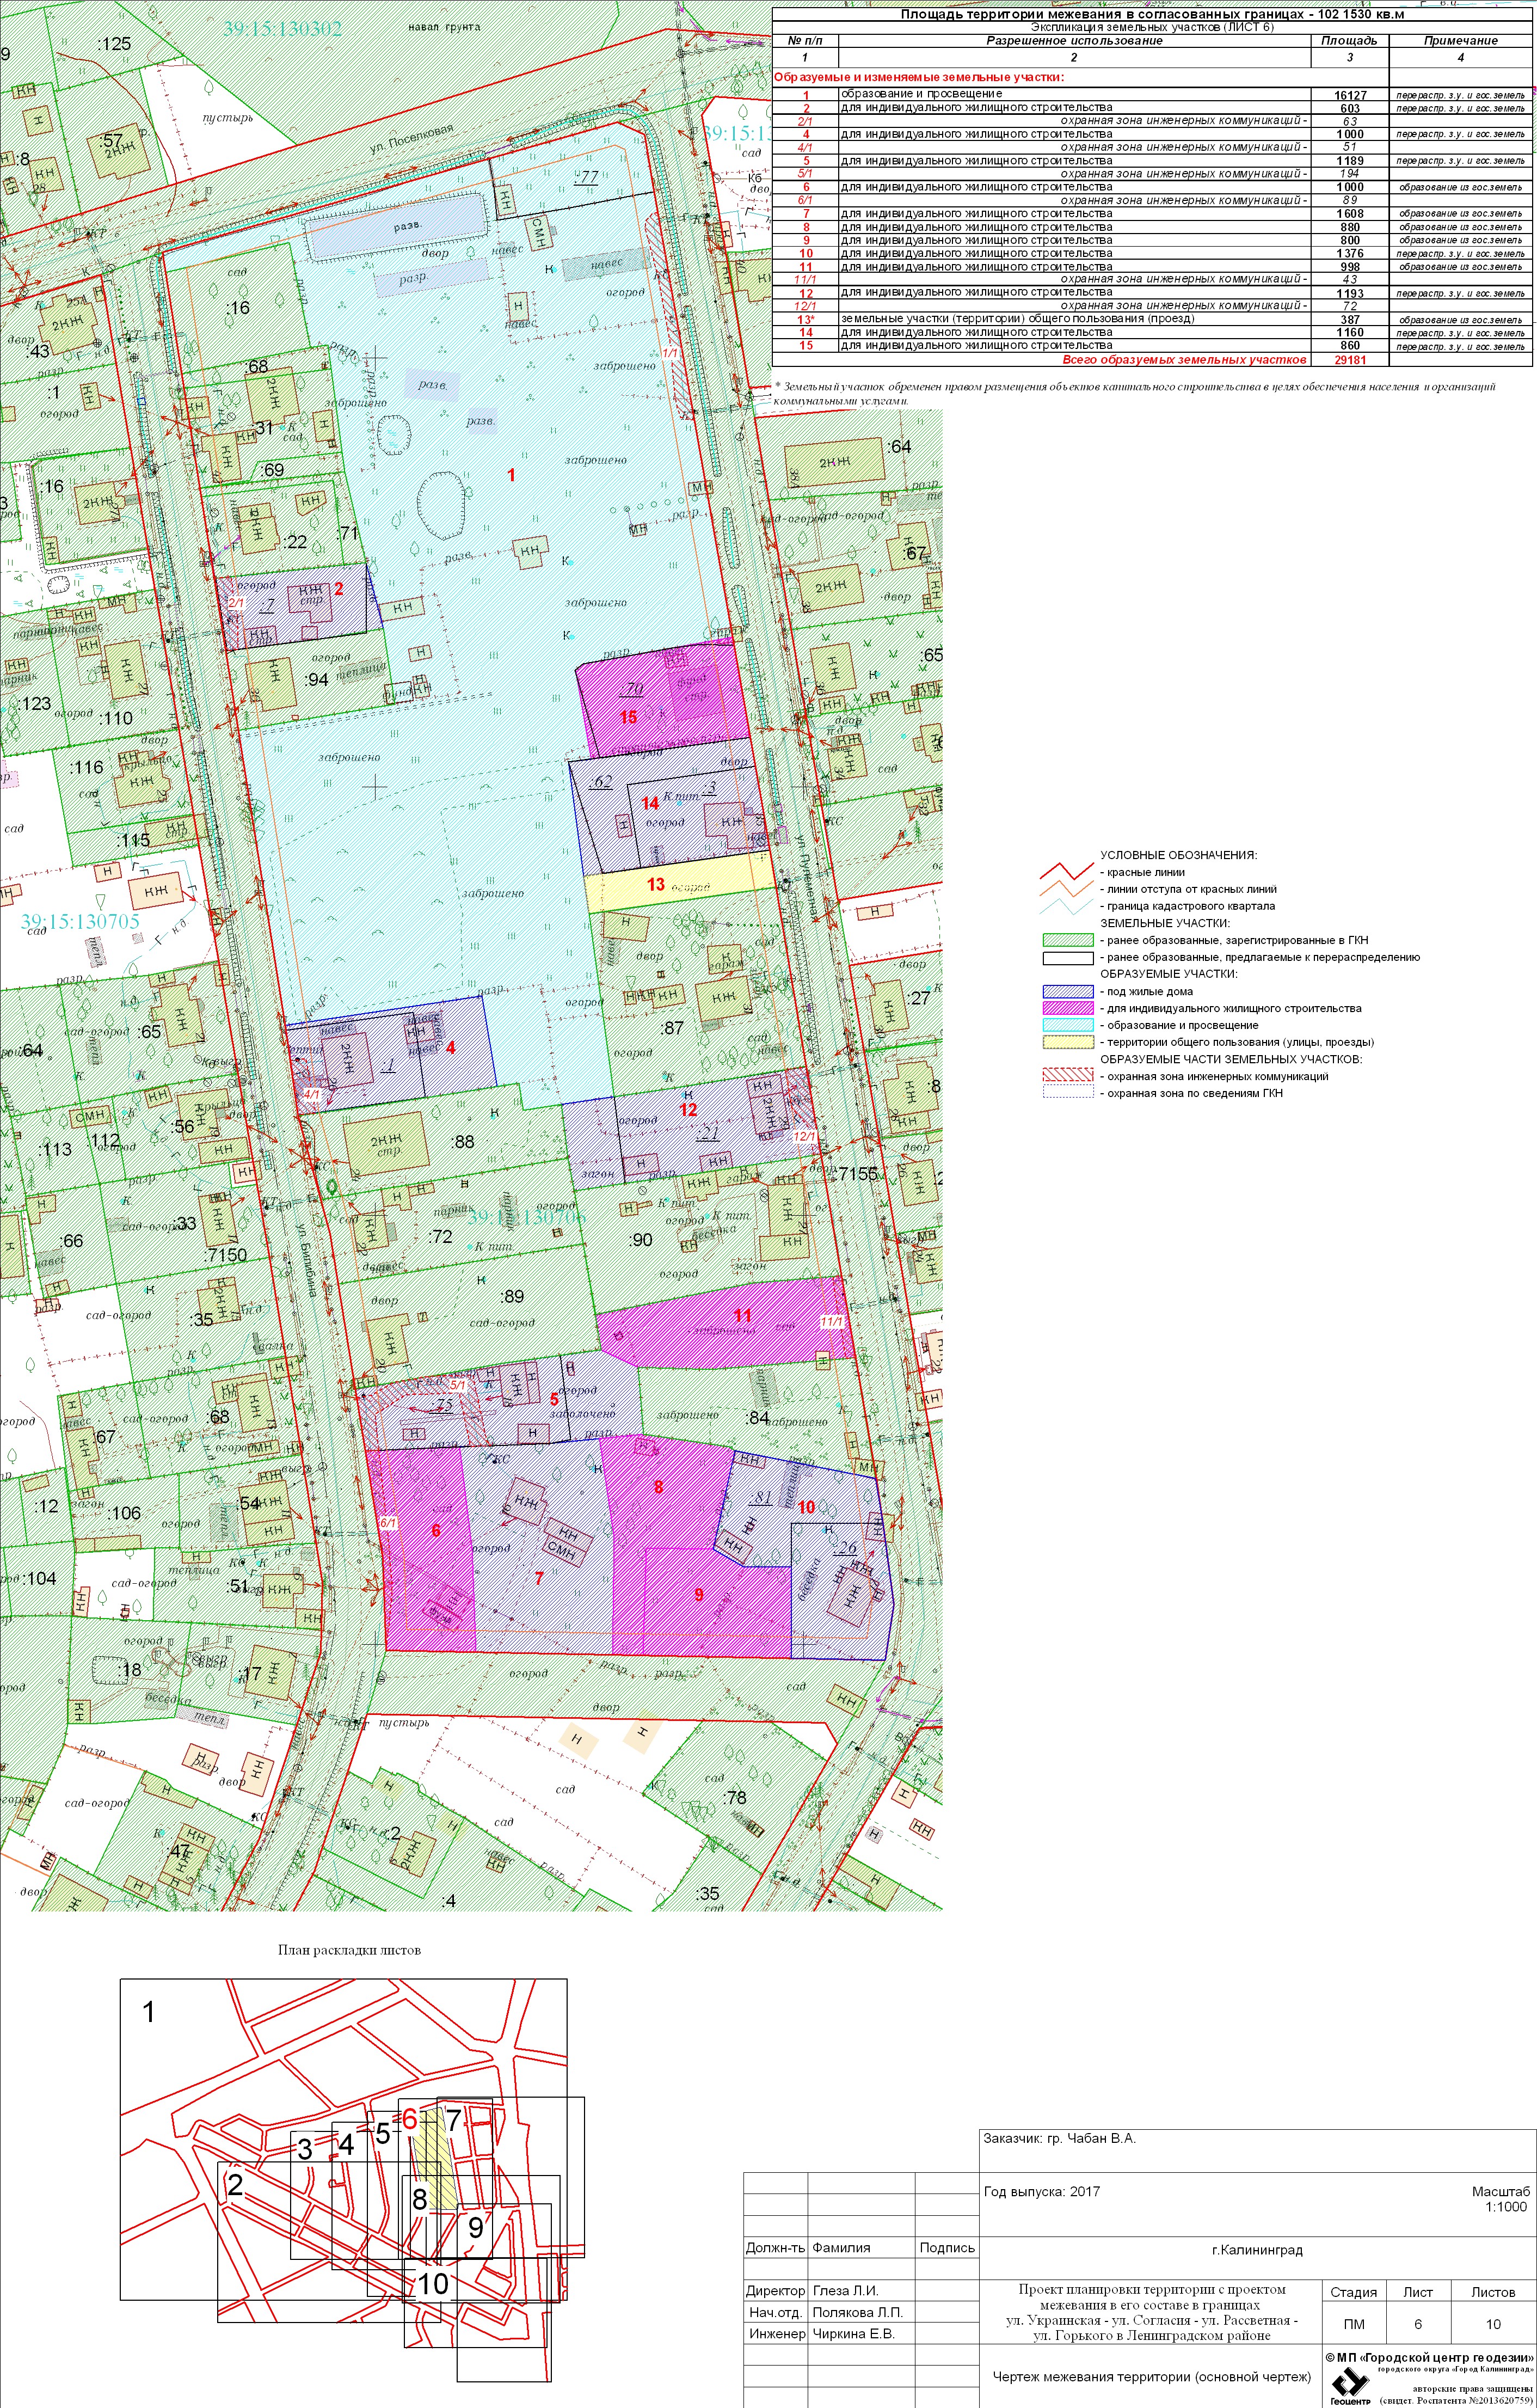Image resolution: width=1537 pixels, height=2408 pixels.
Task: Click the red lines legend symbol
Action: click(1066, 872)
